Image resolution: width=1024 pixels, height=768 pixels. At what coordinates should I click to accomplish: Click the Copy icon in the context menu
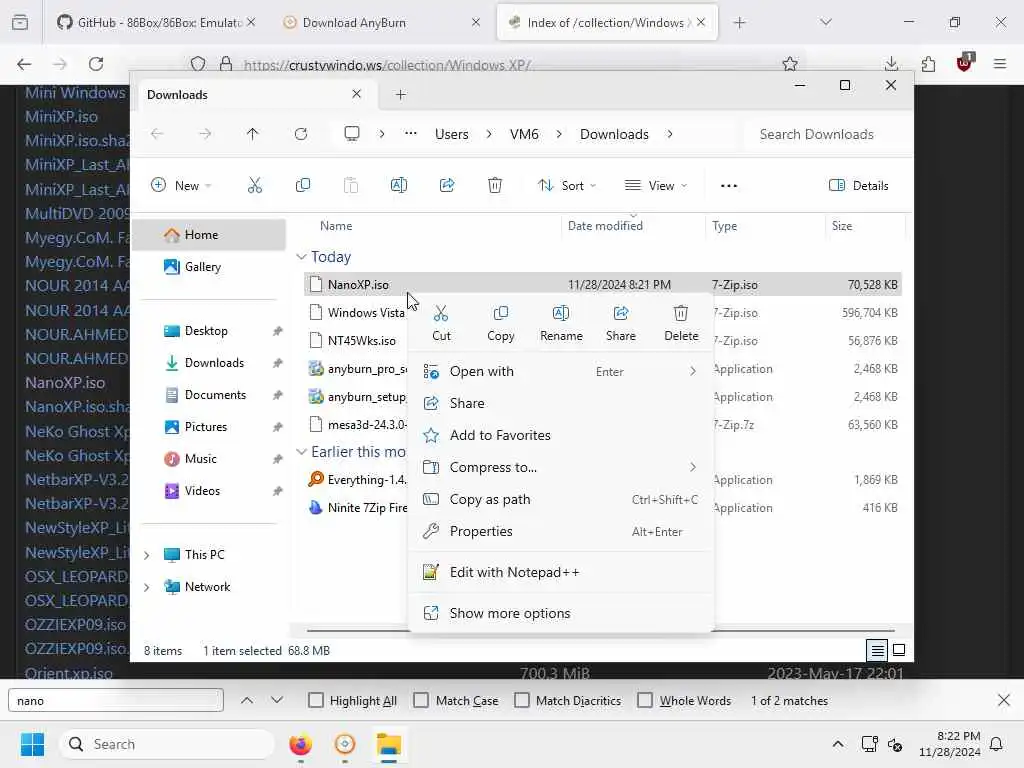tap(500, 313)
